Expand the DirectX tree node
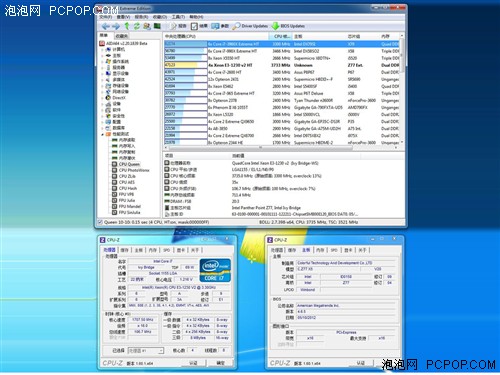500x375 pixels. tap(102, 98)
